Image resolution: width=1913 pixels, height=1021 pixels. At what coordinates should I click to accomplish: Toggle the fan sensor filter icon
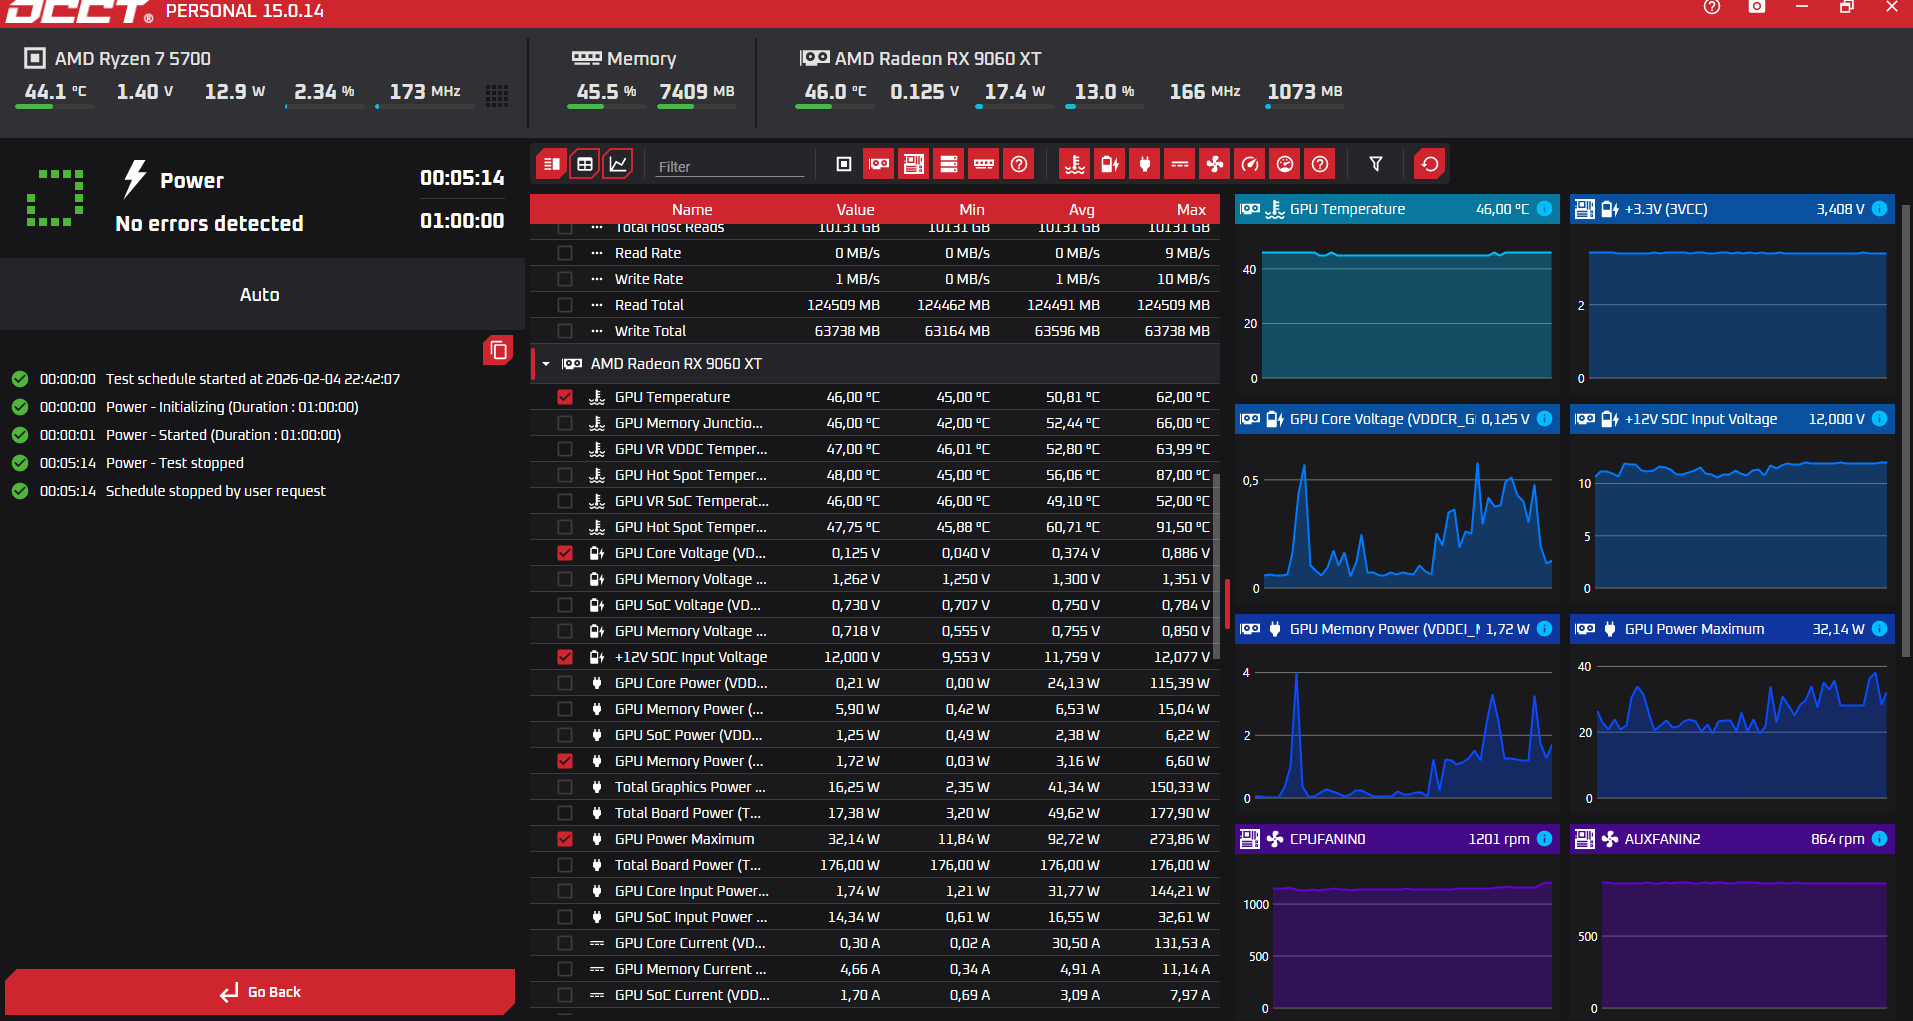pyautogui.click(x=1215, y=164)
